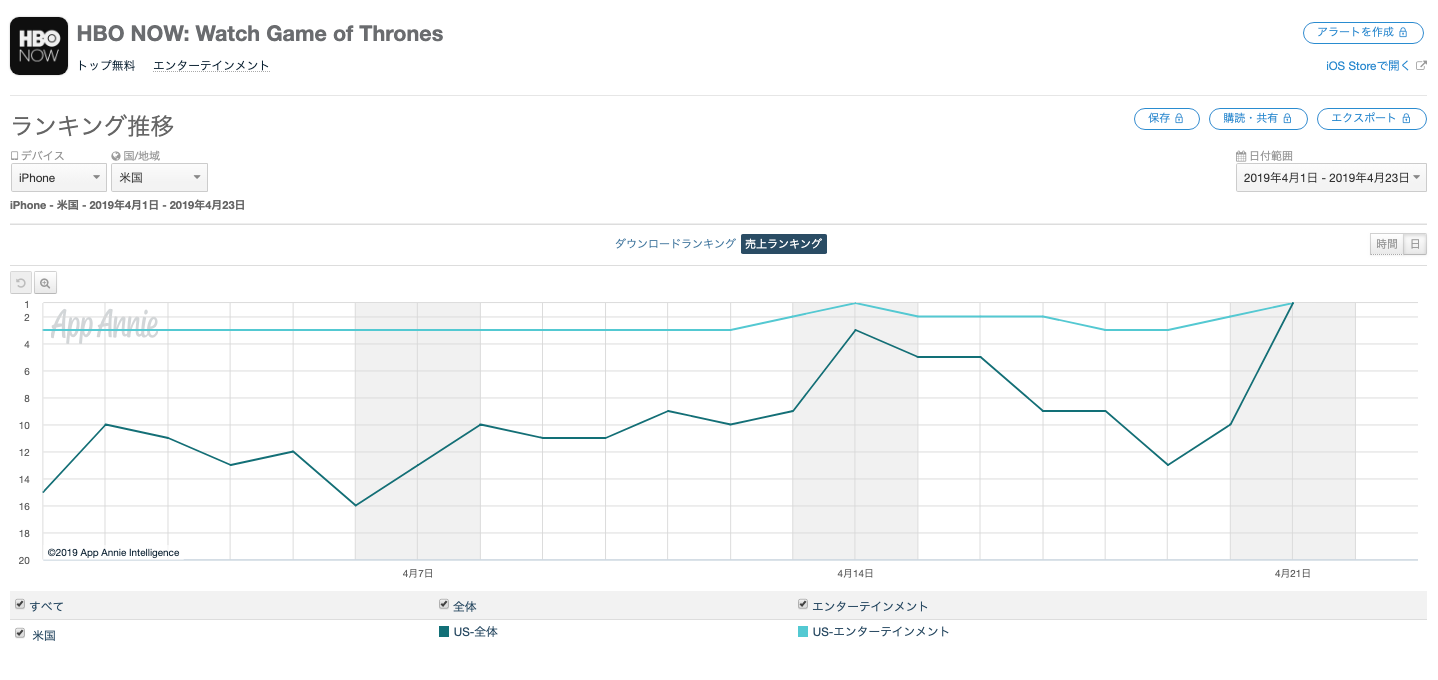Click the 4月7日 axis label
The image size is (1438, 680).
point(418,574)
